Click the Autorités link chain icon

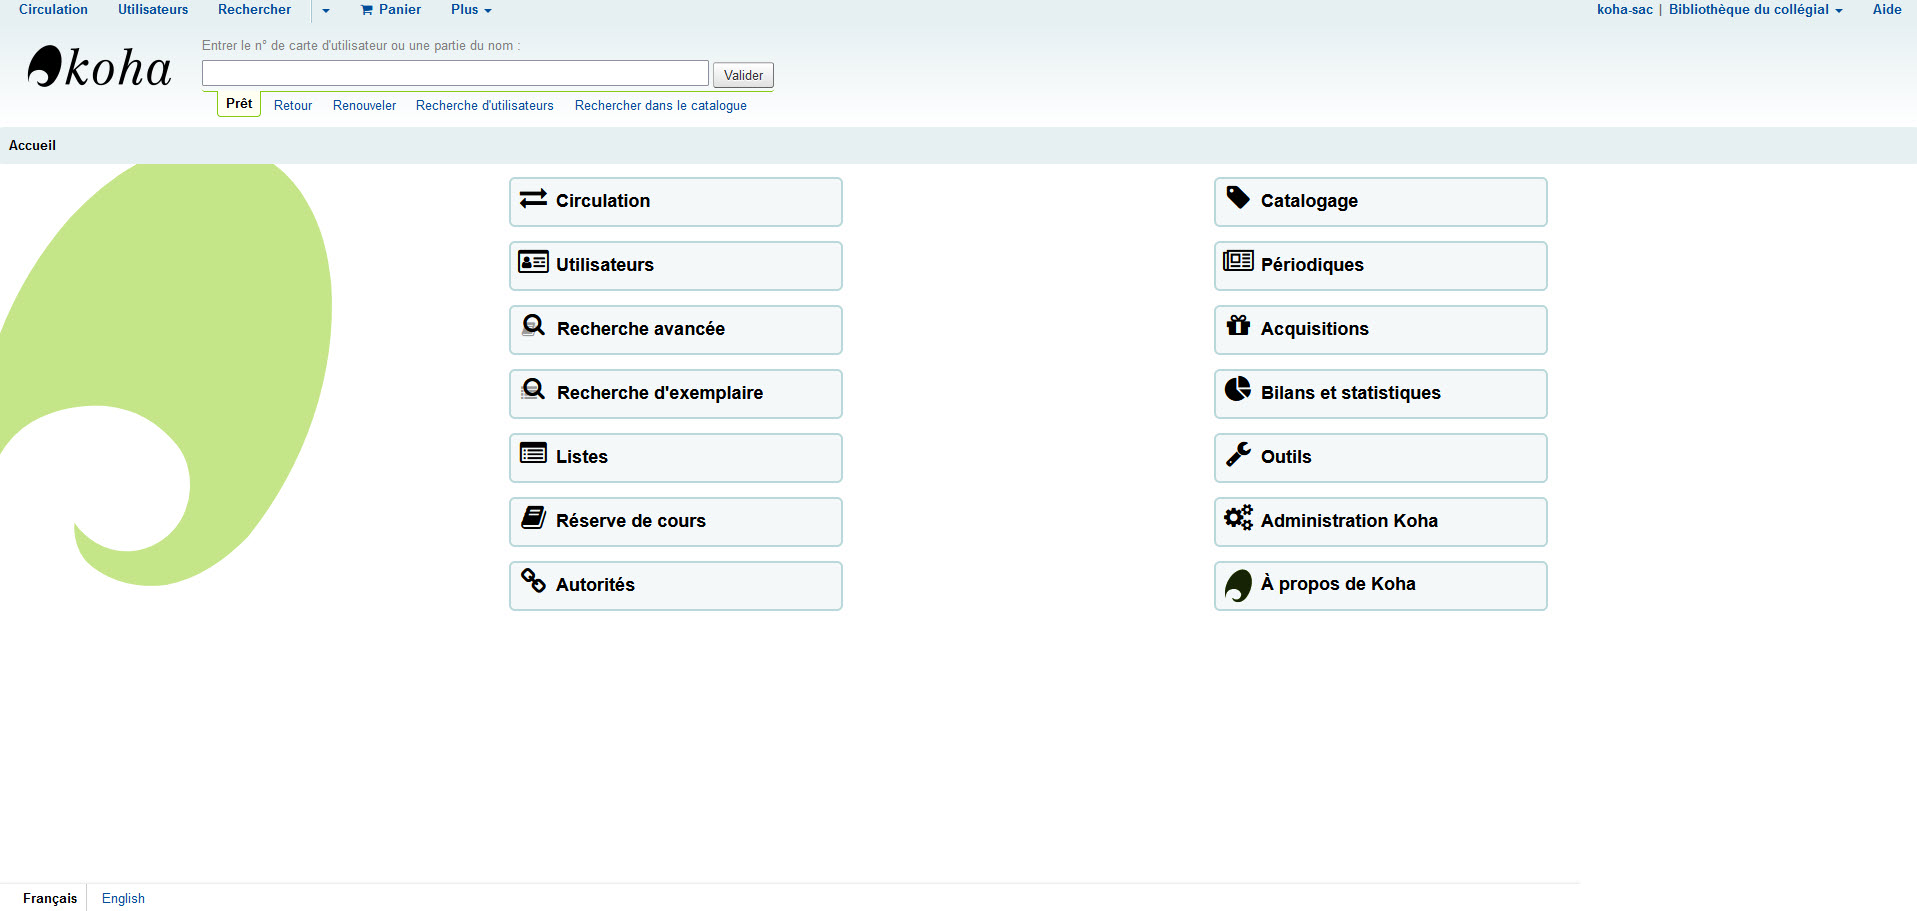[533, 580]
